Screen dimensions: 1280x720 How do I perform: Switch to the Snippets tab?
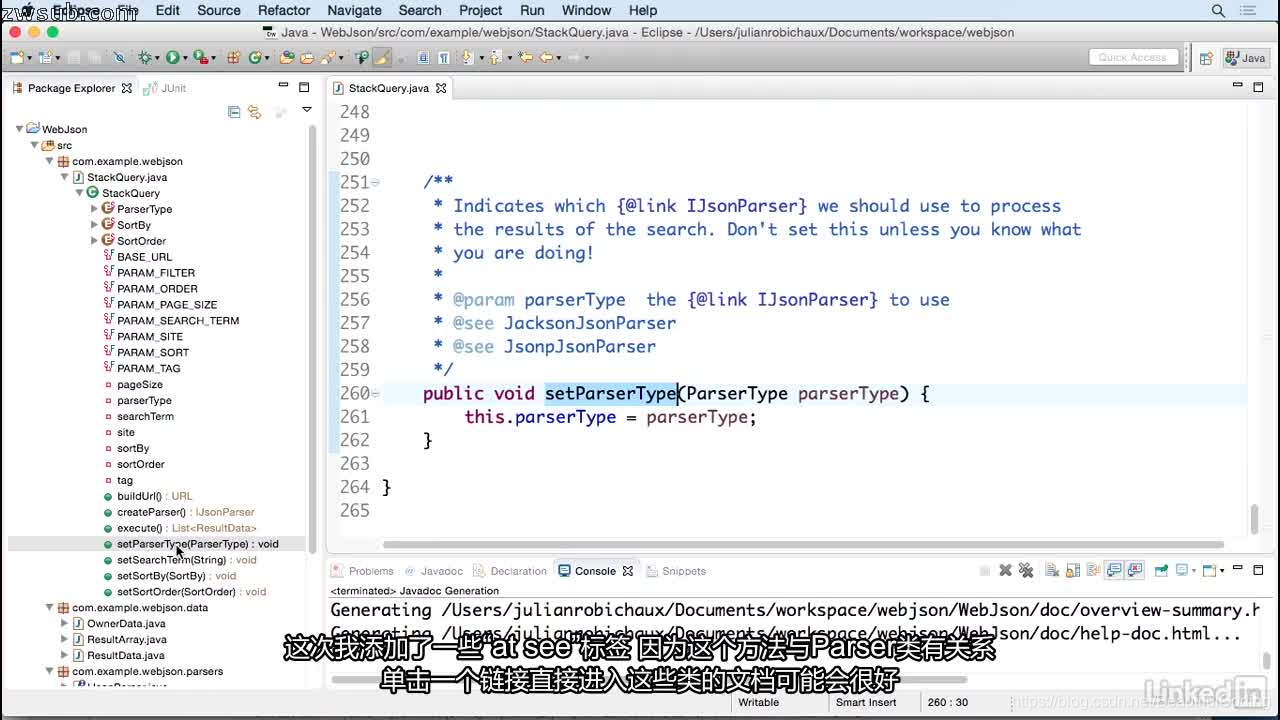(677, 571)
